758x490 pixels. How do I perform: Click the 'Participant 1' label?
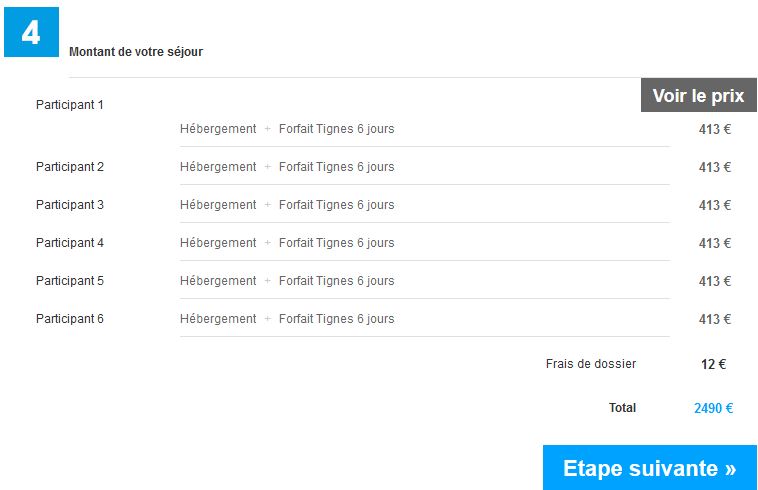click(70, 105)
